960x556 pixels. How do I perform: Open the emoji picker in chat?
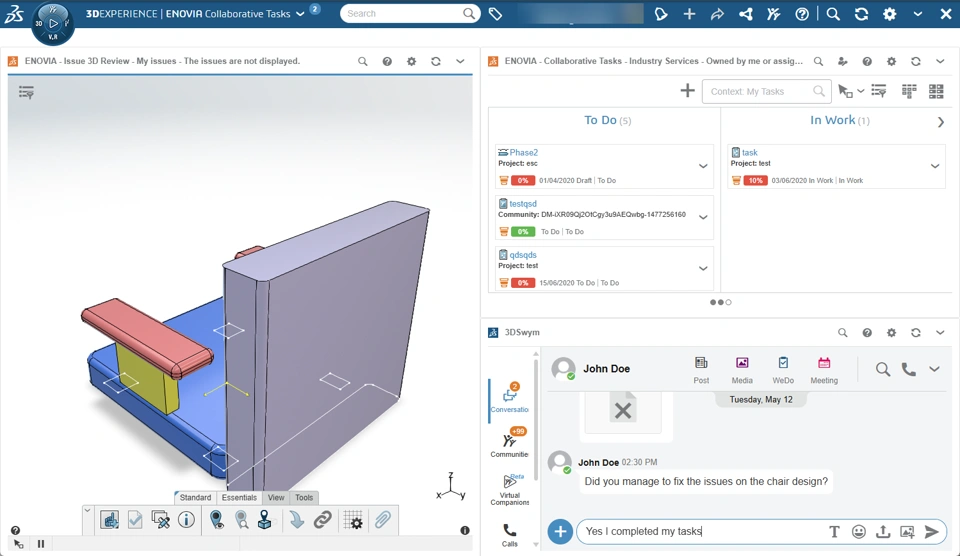point(858,532)
